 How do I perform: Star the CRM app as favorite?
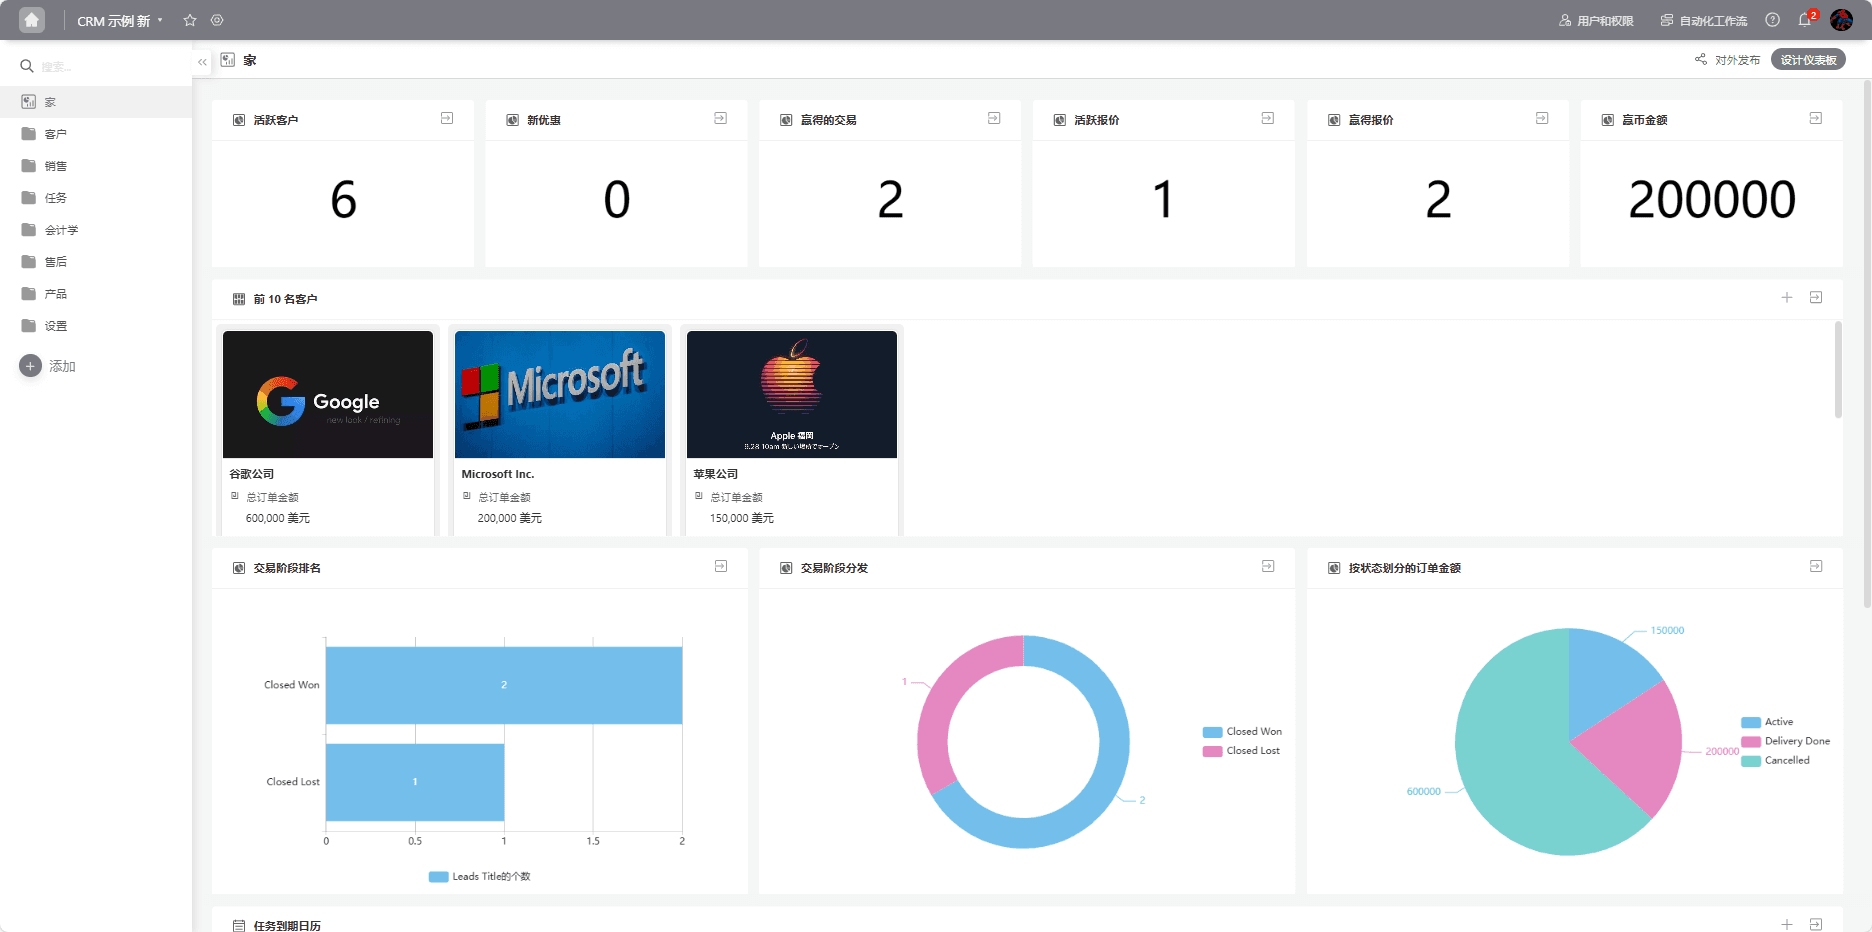[190, 20]
